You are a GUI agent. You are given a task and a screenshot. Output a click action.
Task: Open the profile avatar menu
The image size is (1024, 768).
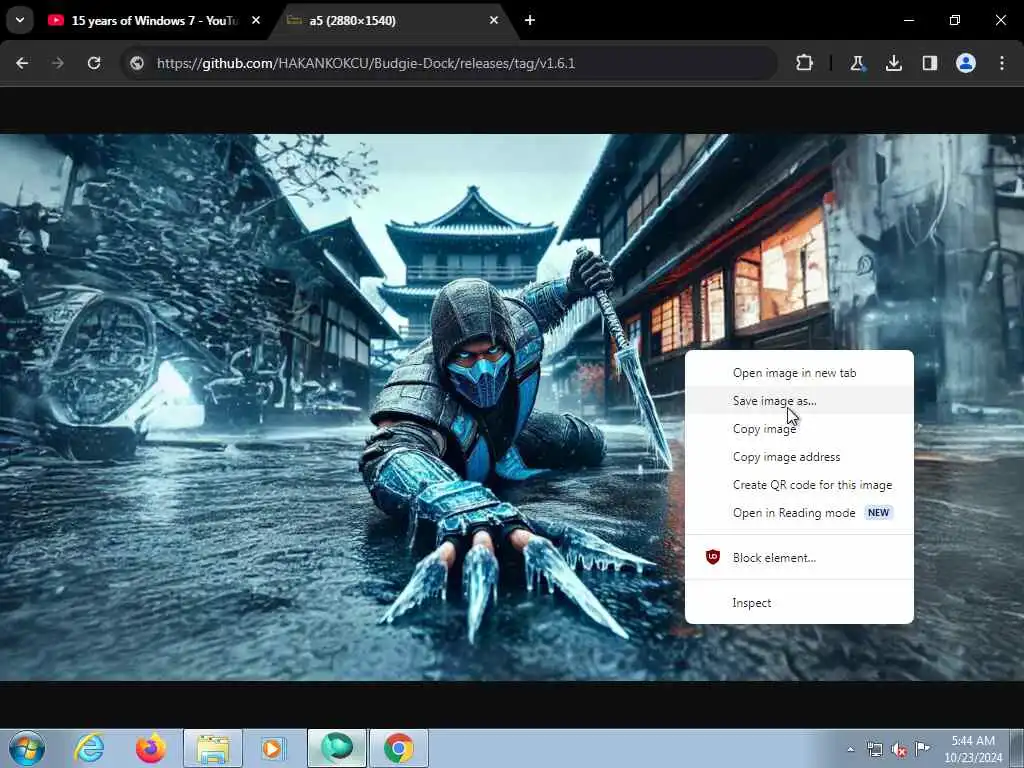click(x=966, y=63)
